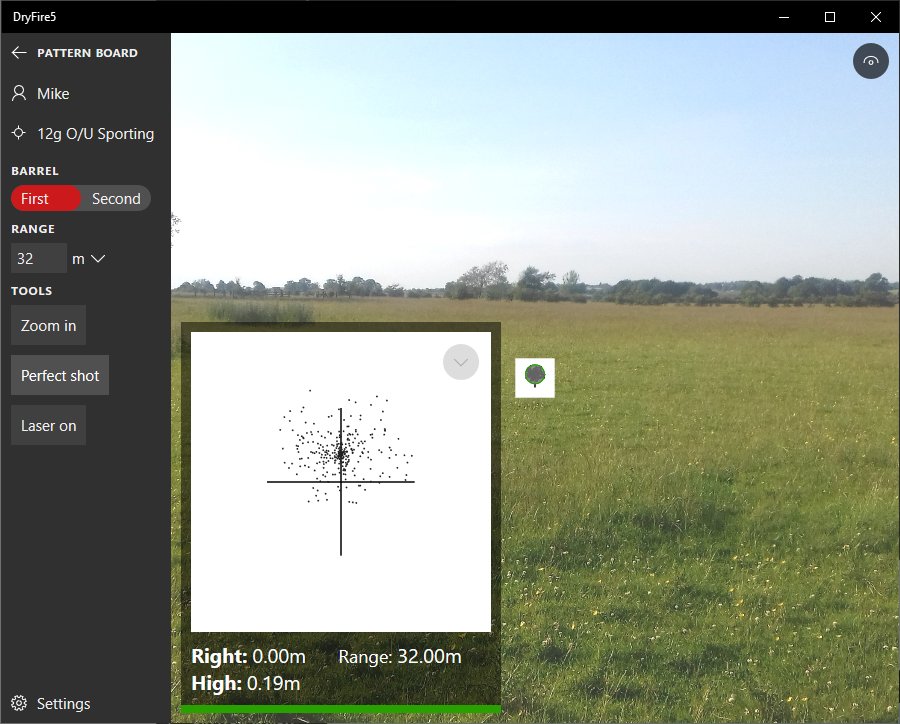Collapse the pattern board with the round chevron

click(461, 362)
